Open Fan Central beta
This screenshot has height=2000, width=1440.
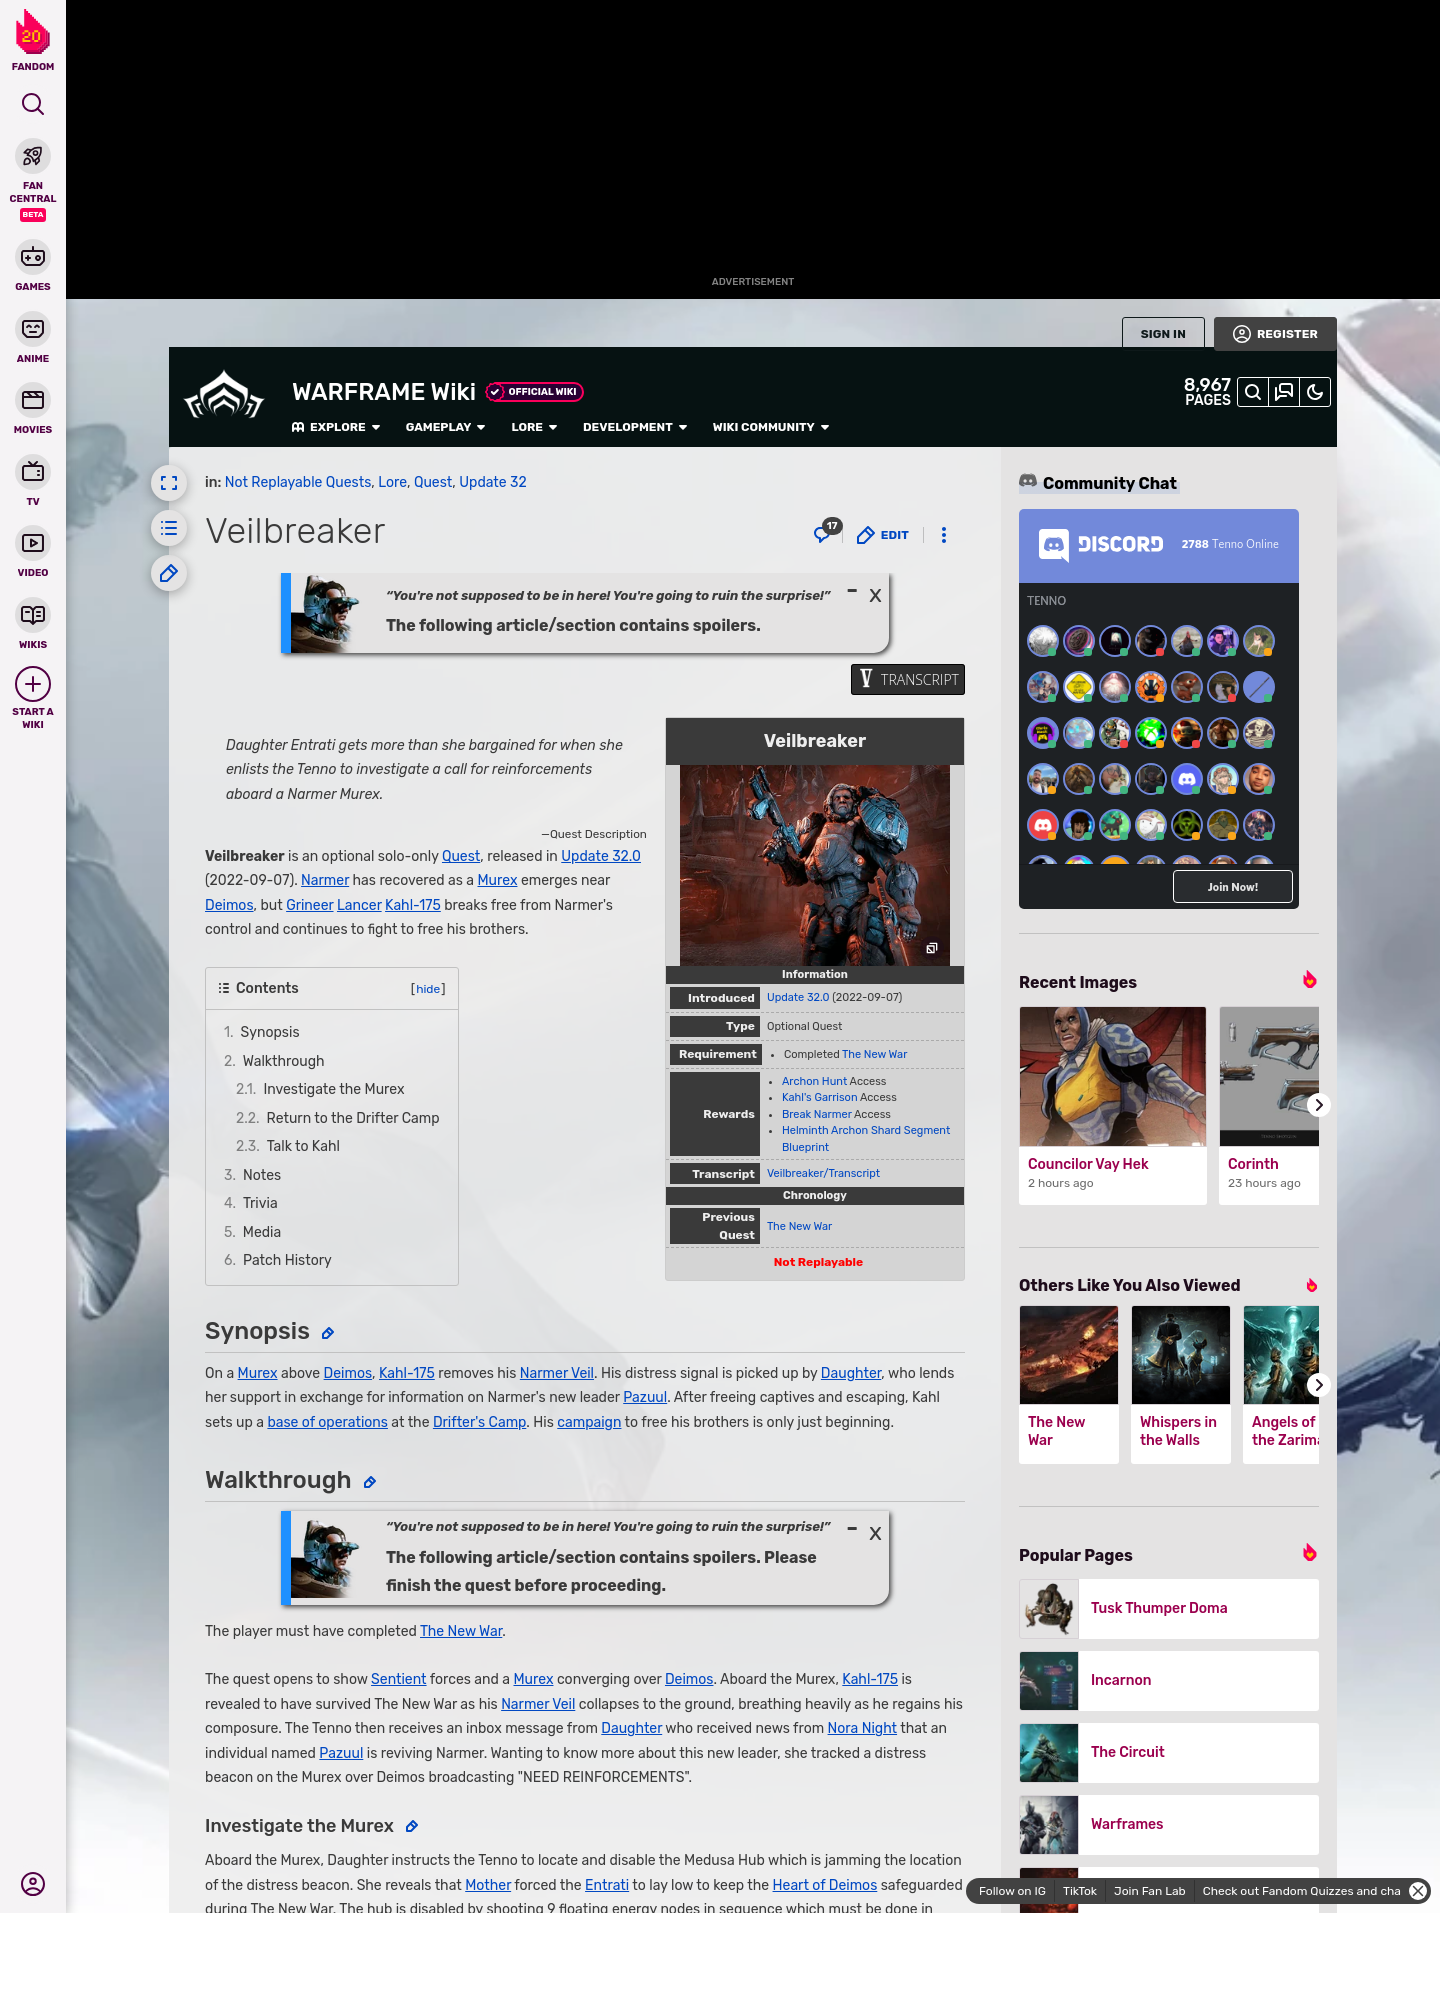(33, 180)
